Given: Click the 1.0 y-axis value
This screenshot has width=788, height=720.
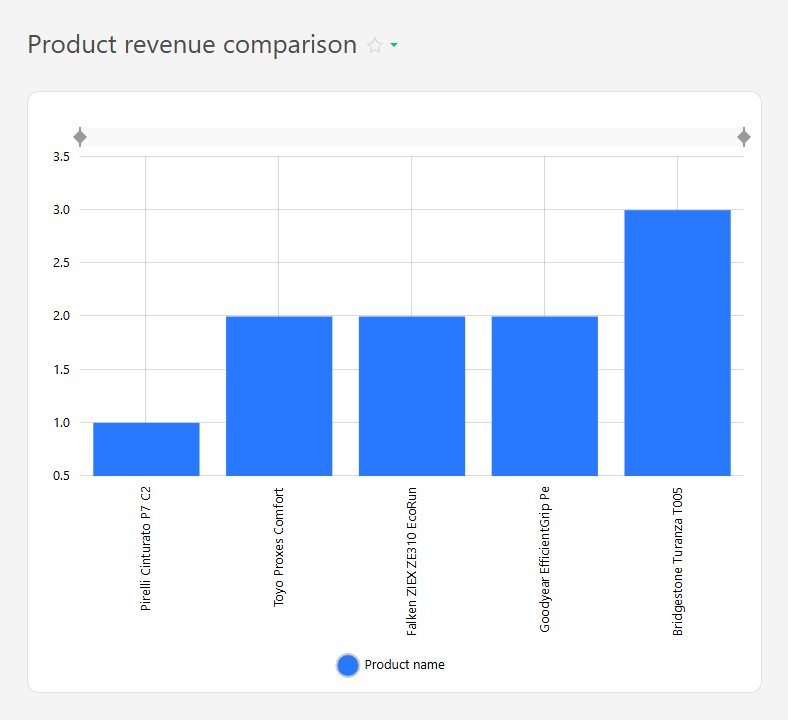Looking at the screenshot, I should coord(61,423).
